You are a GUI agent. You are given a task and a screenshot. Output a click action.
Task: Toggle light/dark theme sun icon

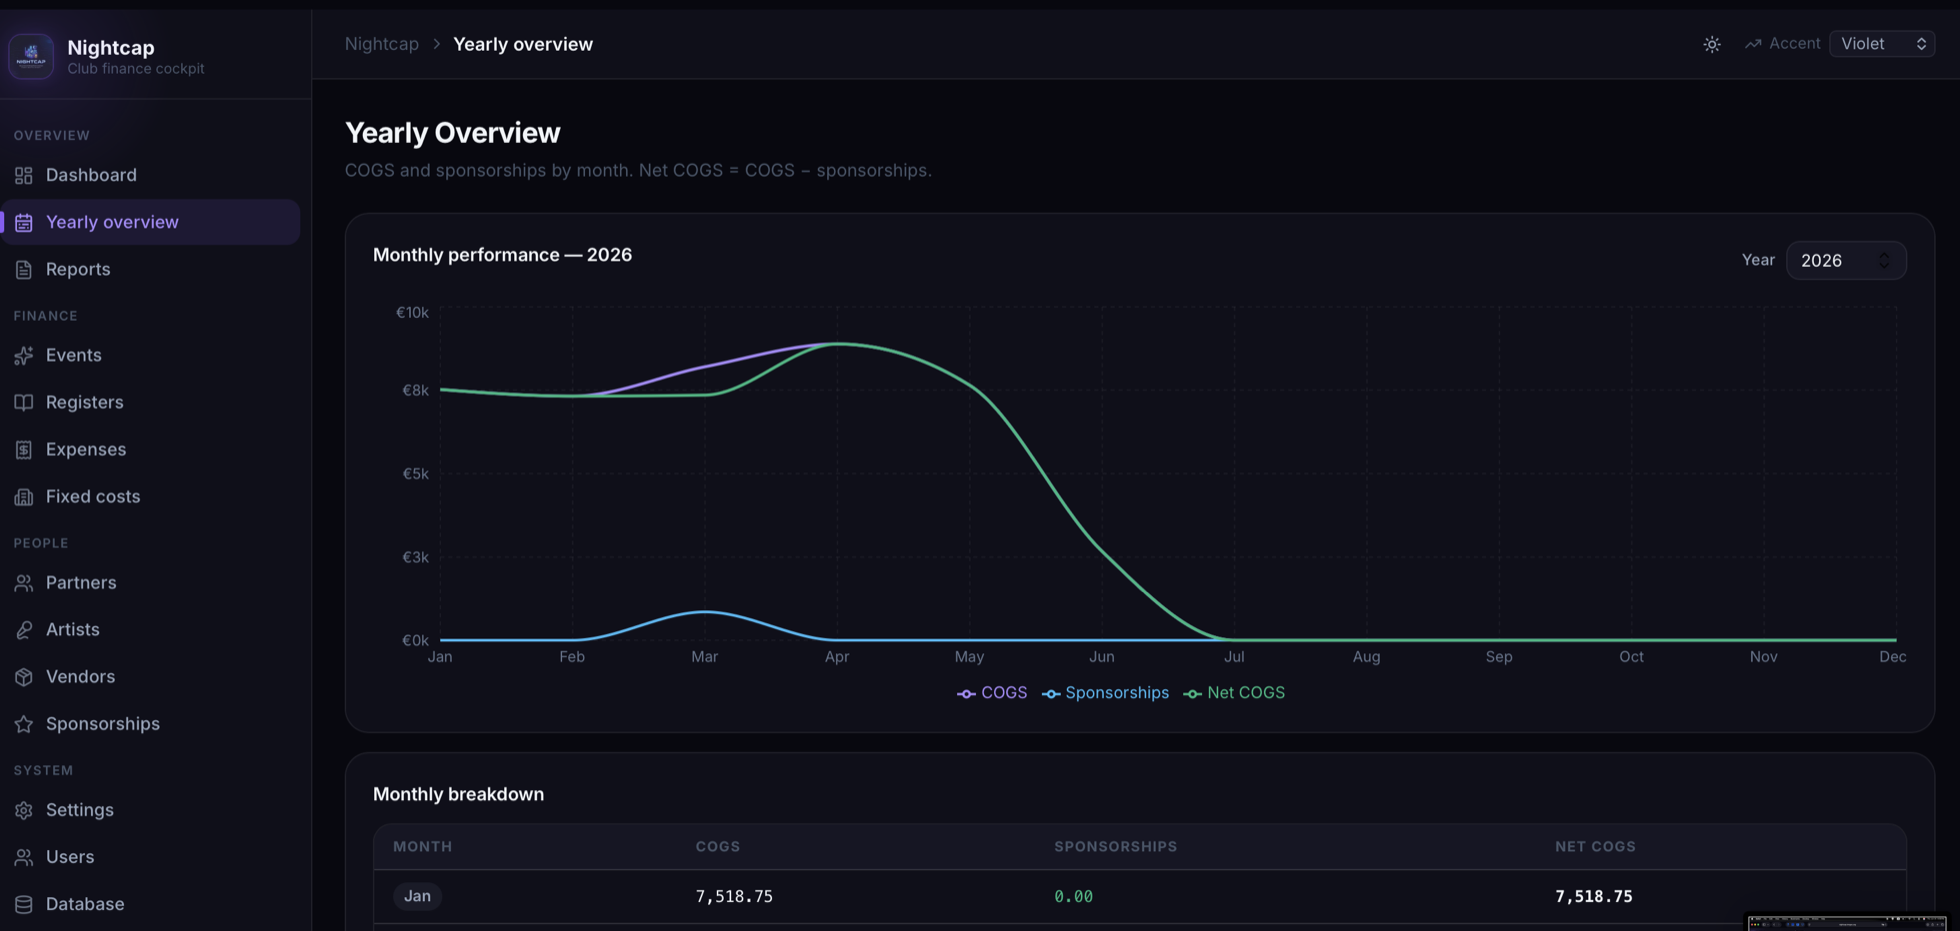1712,44
